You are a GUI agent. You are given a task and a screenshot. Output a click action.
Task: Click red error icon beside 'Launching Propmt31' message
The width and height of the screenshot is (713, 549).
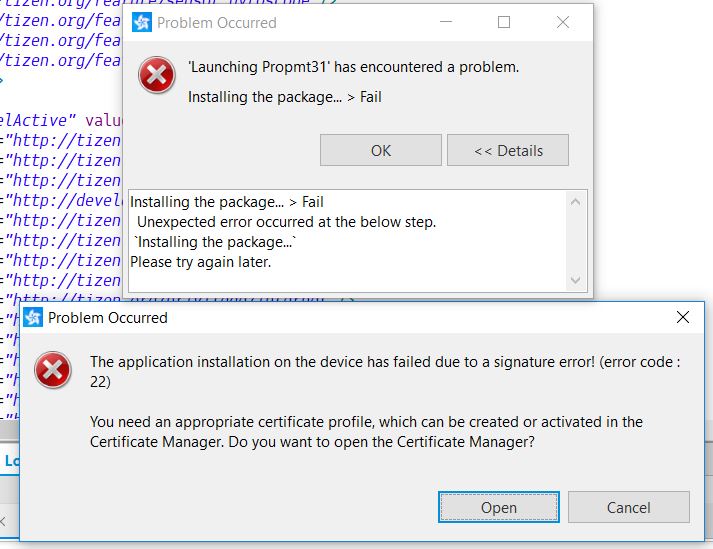coord(156,76)
